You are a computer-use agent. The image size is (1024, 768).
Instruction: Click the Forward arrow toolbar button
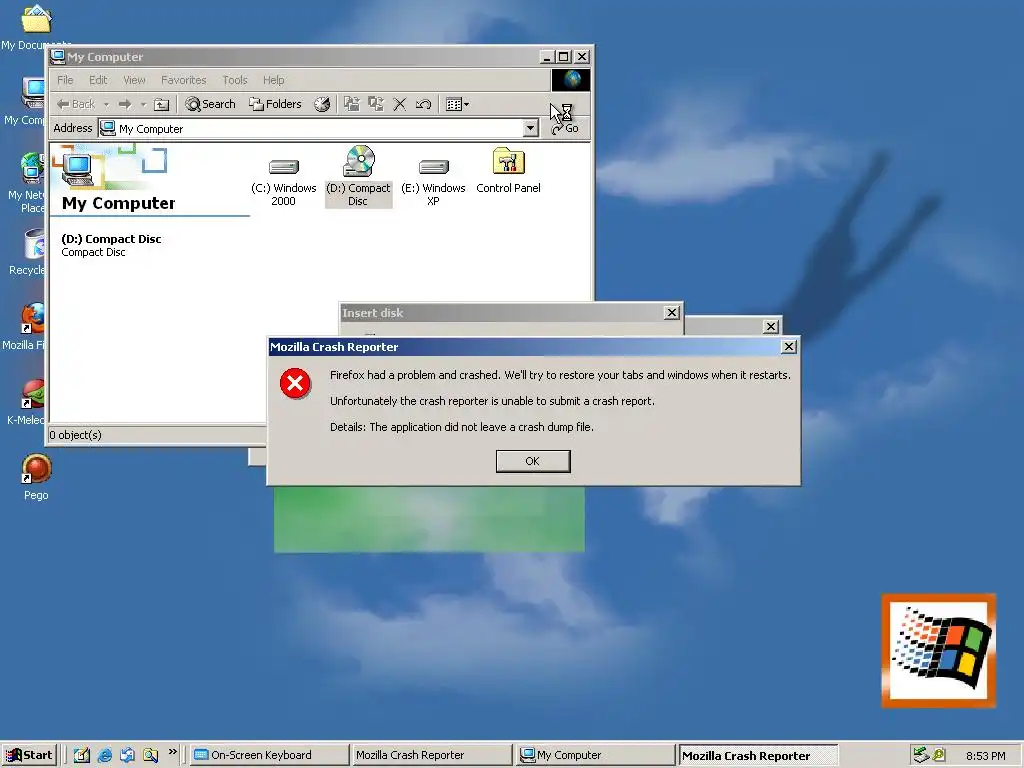tap(125, 104)
